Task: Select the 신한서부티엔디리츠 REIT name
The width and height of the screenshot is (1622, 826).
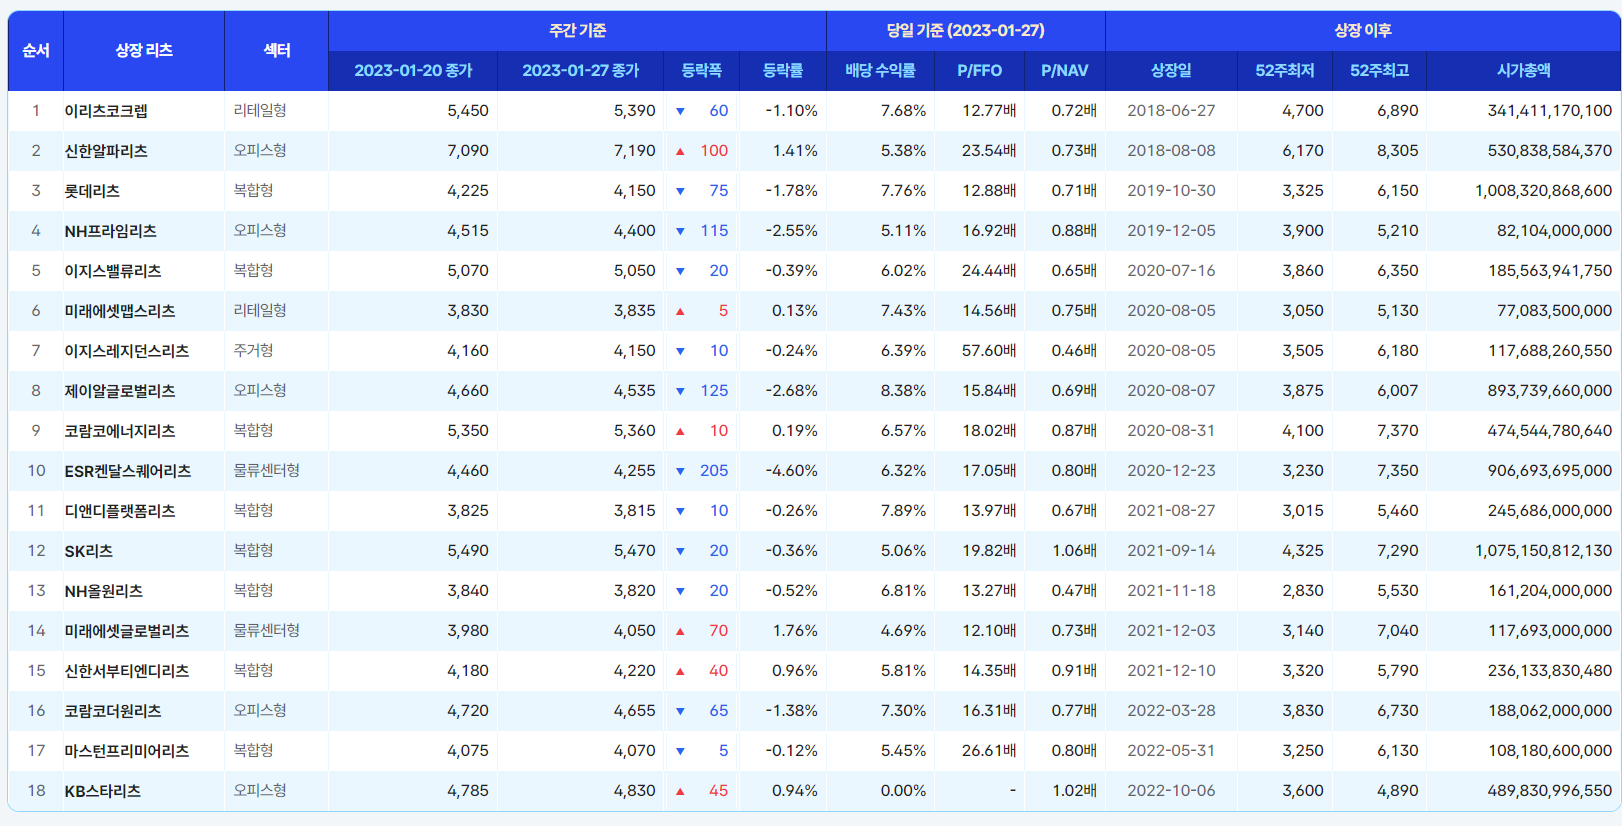Action: [127, 671]
